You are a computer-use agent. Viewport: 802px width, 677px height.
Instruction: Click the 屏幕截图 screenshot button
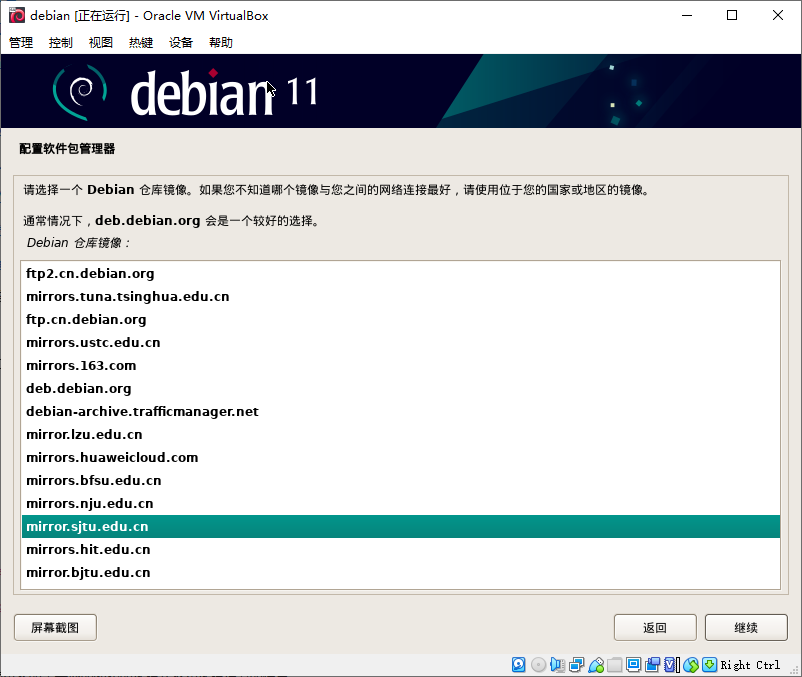(x=55, y=627)
